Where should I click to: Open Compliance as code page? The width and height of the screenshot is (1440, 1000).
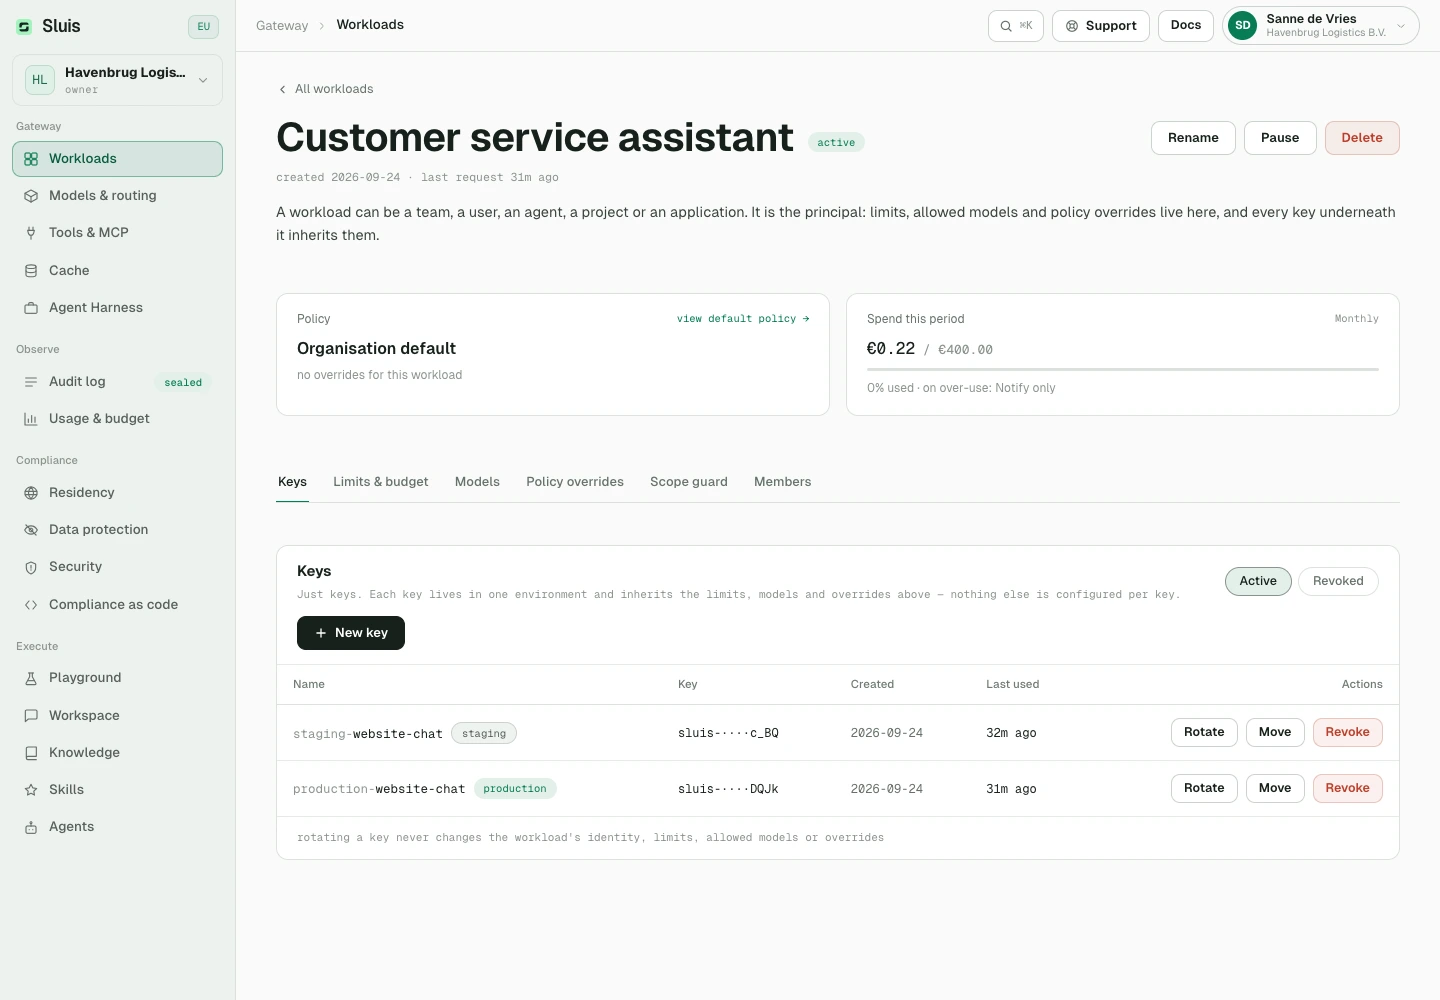tap(117, 605)
